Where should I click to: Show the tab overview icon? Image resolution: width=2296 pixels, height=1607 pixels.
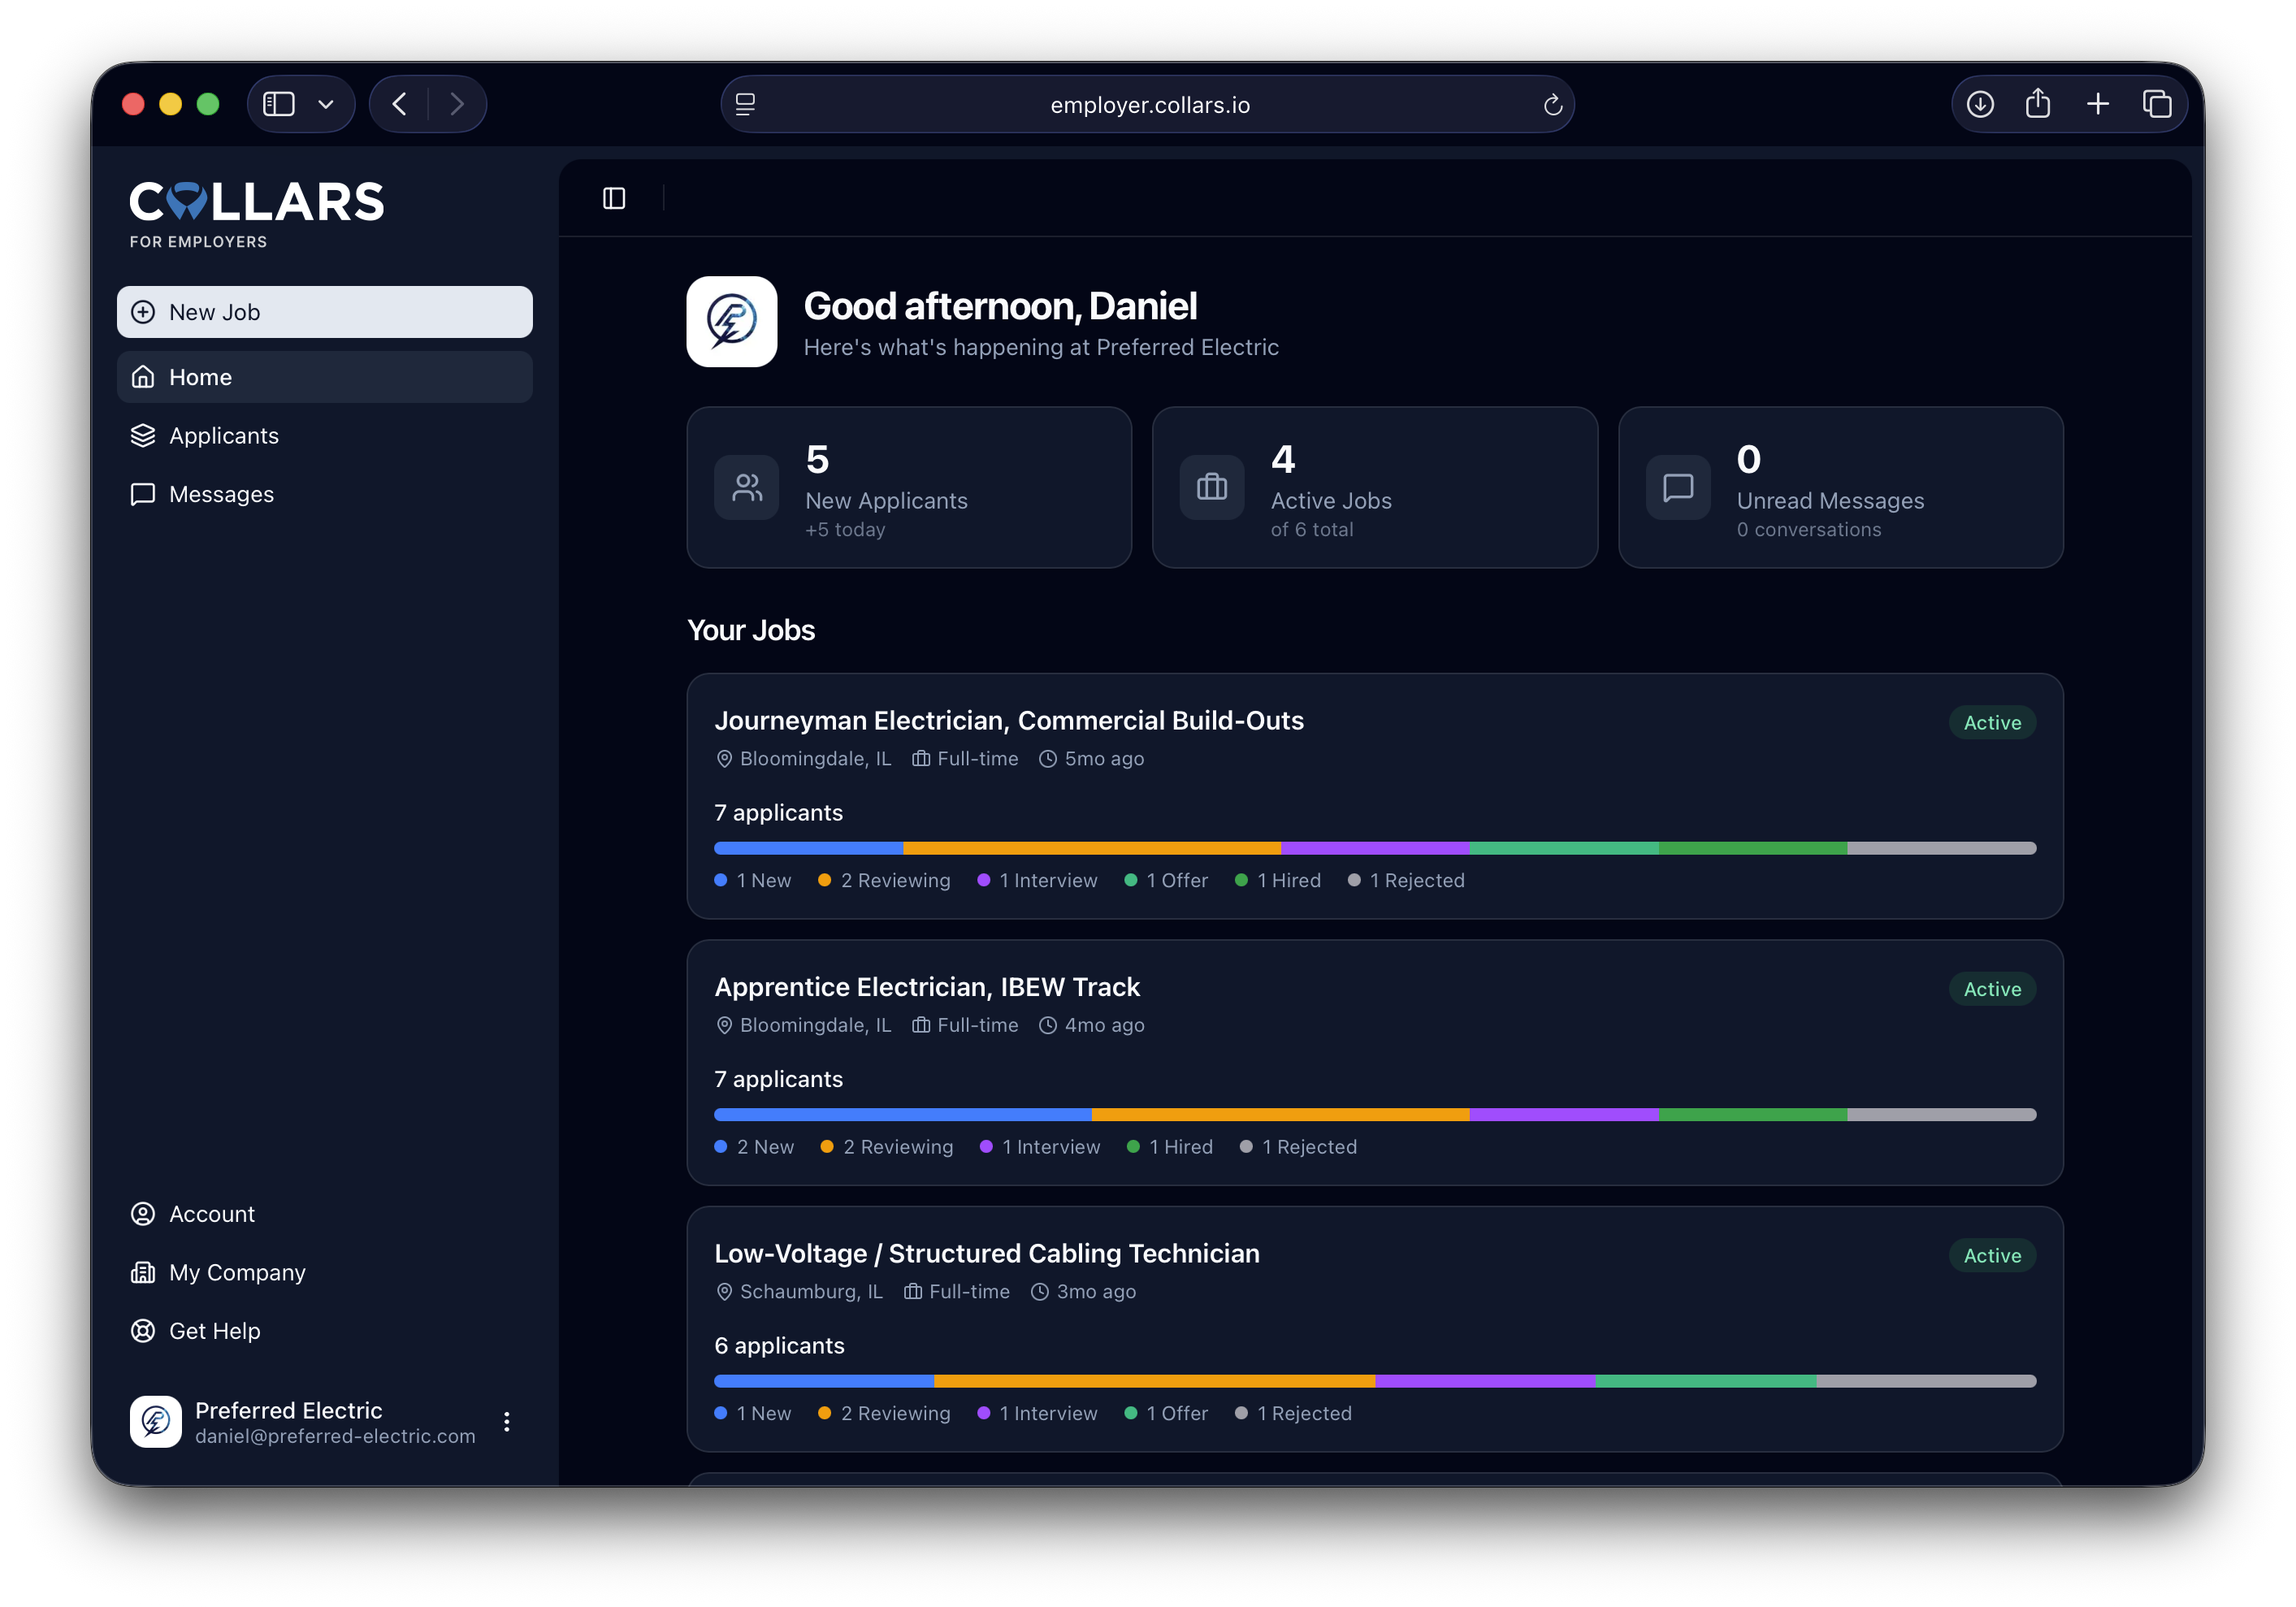coord(2157,104)
